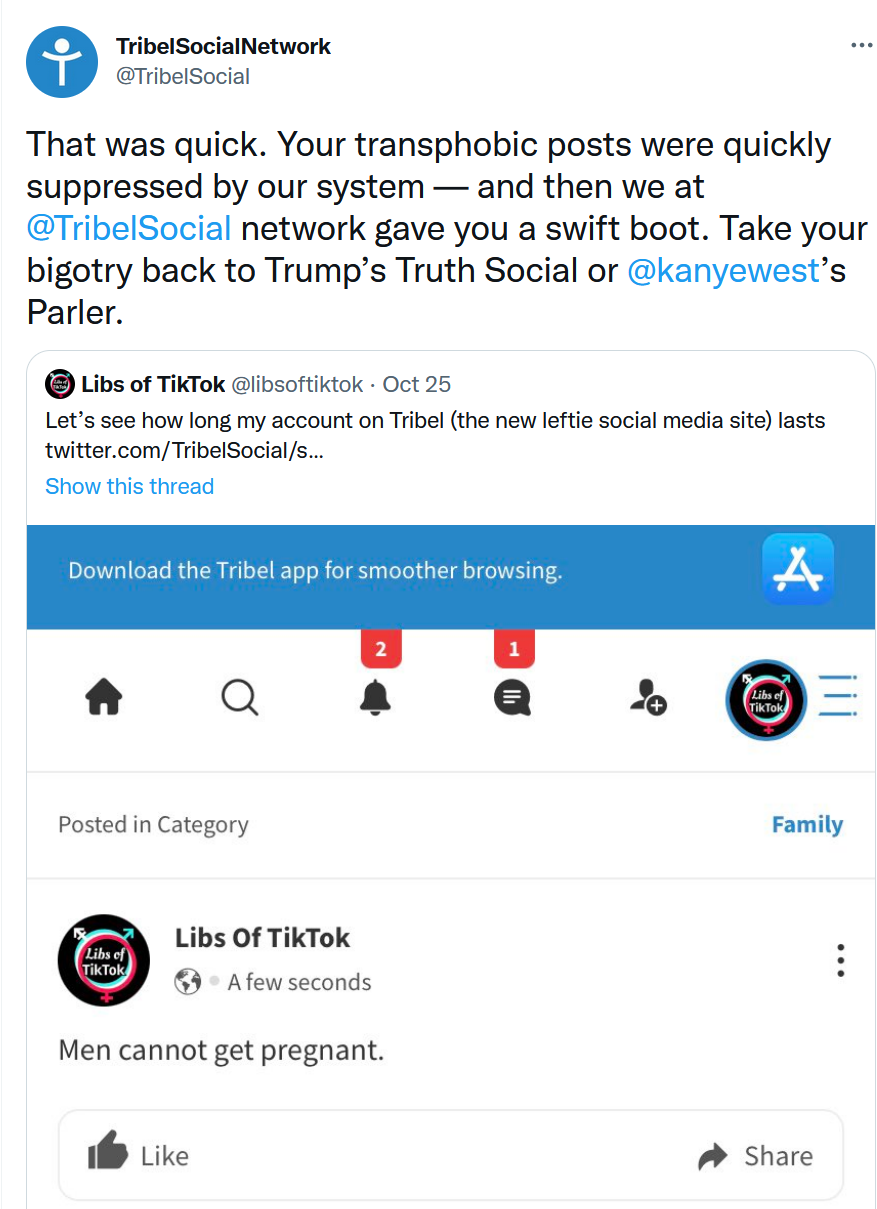Viewport: 877px width, 1209px height.
Task: Open the tweet's three-dot more options menu
Action: tap(860, 46)
